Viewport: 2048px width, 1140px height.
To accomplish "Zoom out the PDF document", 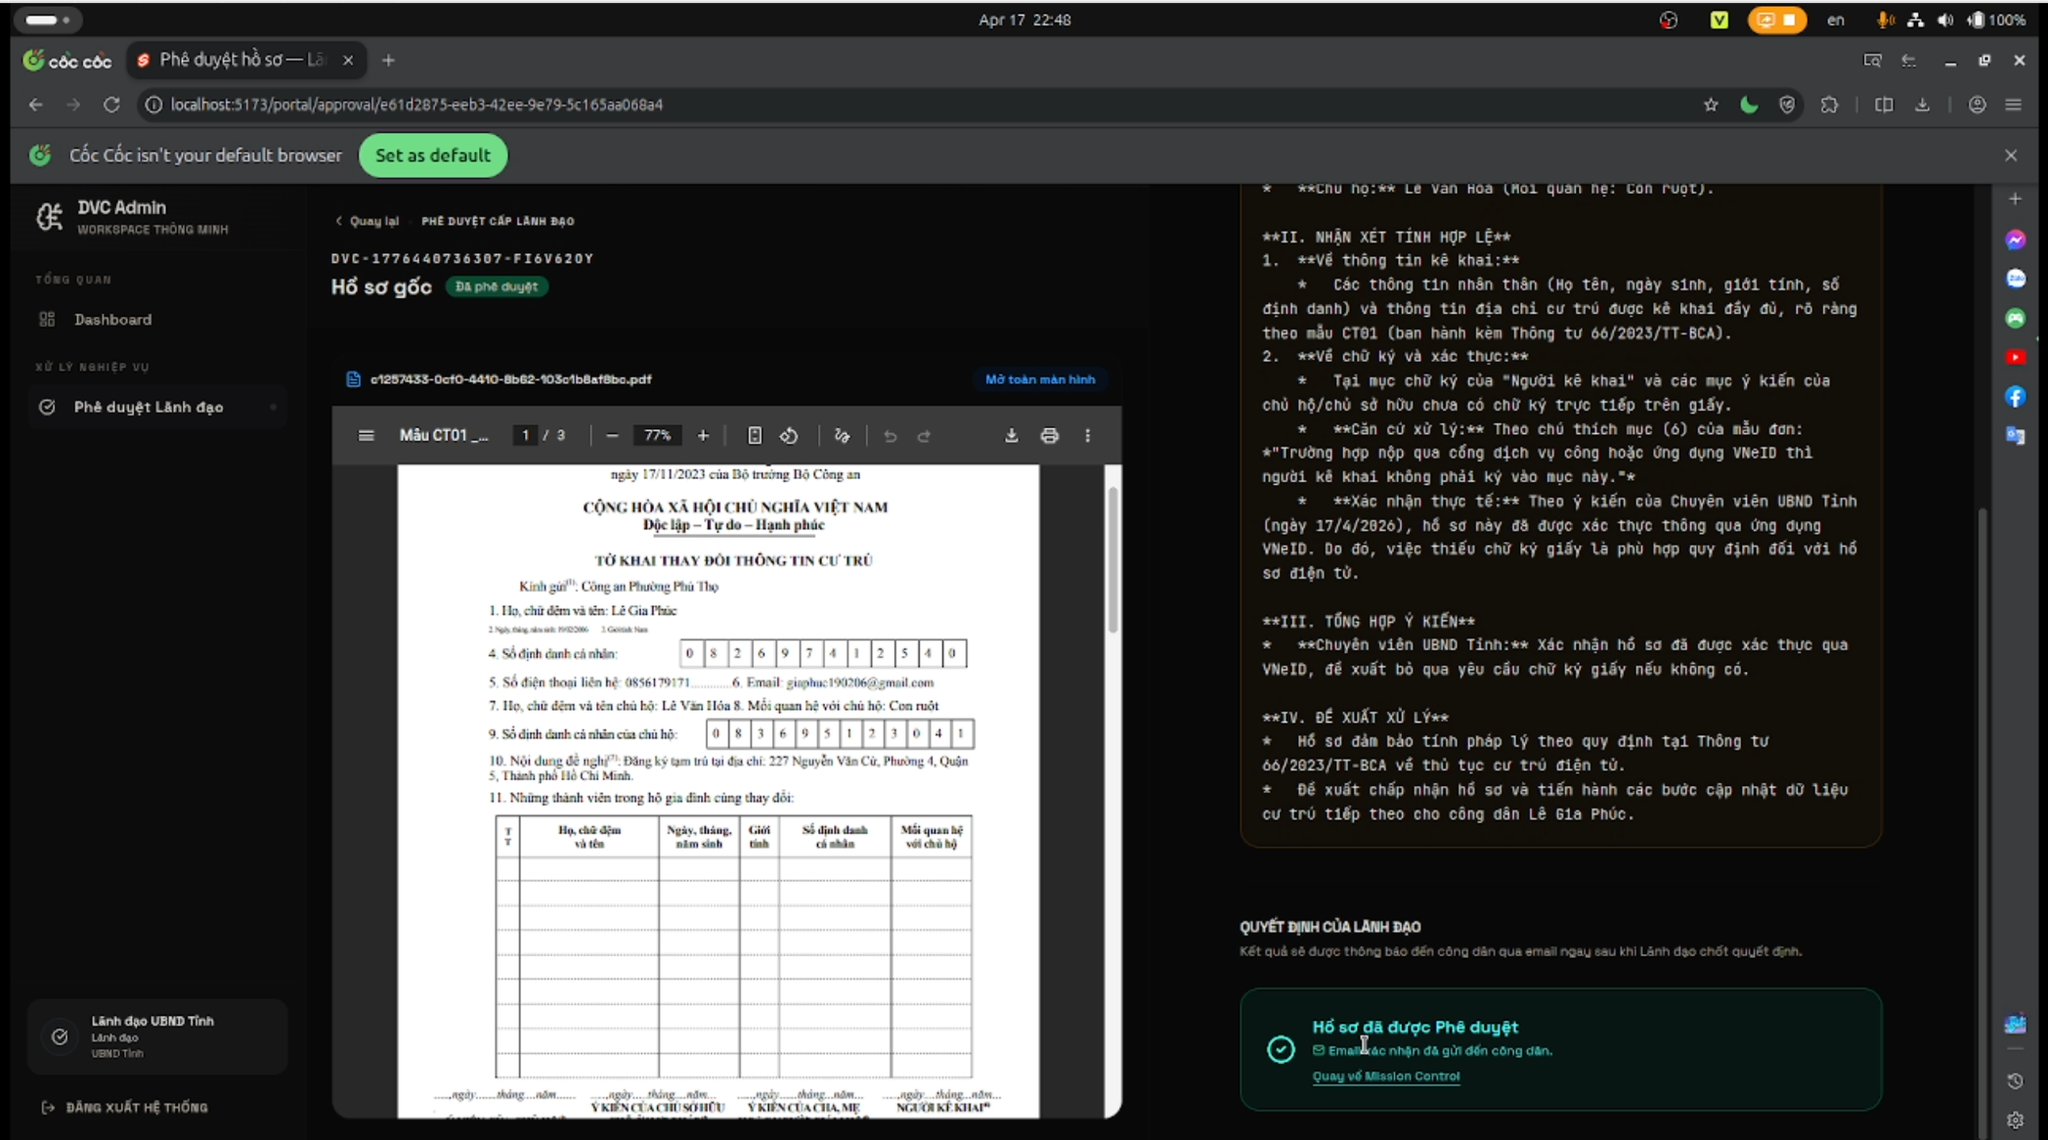I will (612, 436).
